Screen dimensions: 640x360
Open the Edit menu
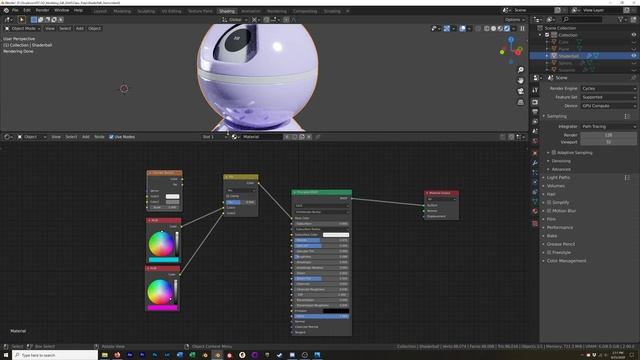tap(27, 10)
